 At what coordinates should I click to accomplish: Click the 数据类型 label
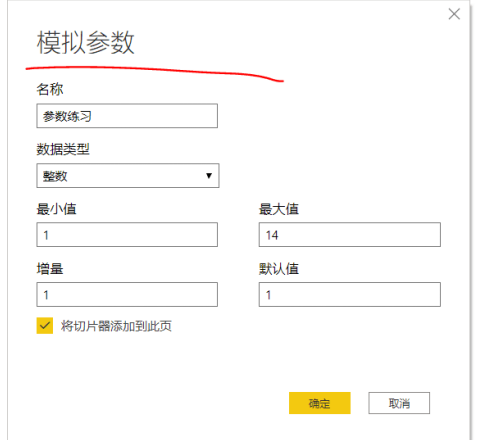63,149
